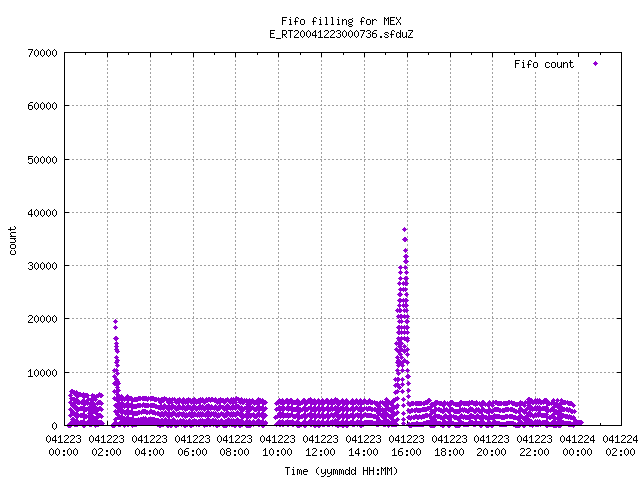Select the chart title 'Fifo filling for MEX'

pos(341,21)
